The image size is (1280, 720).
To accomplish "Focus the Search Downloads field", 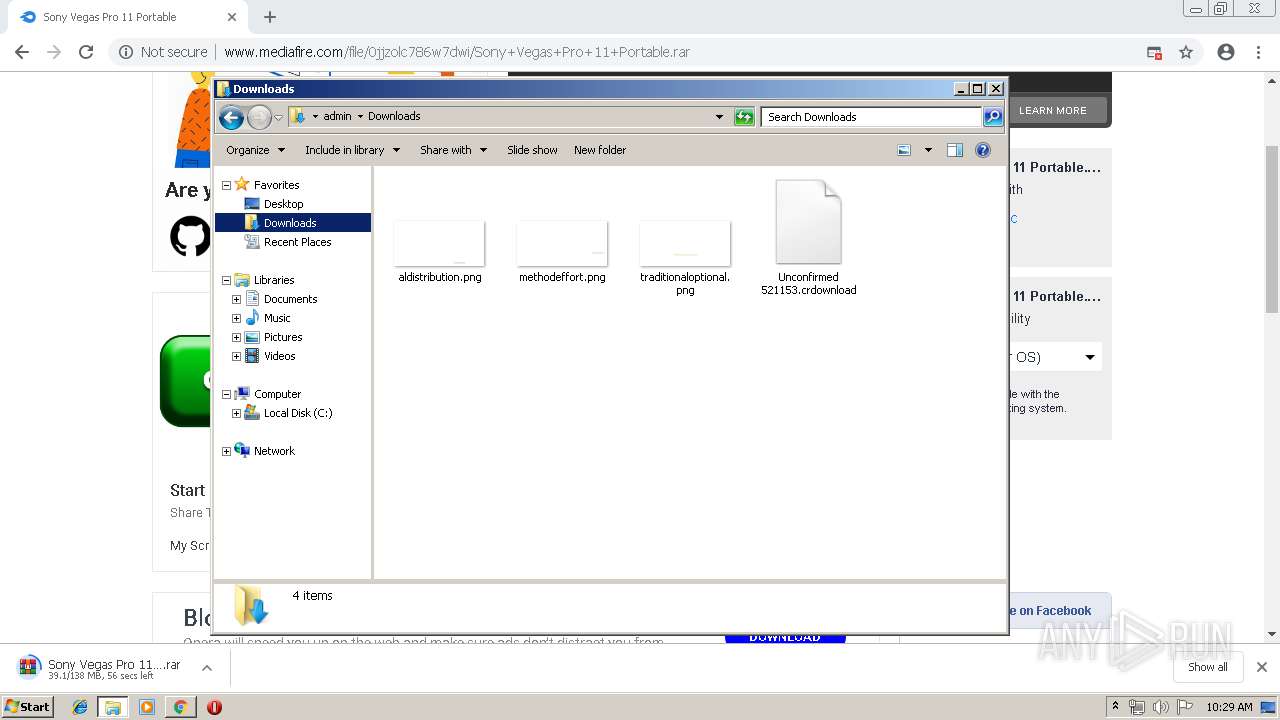I will tap(871, 117).
